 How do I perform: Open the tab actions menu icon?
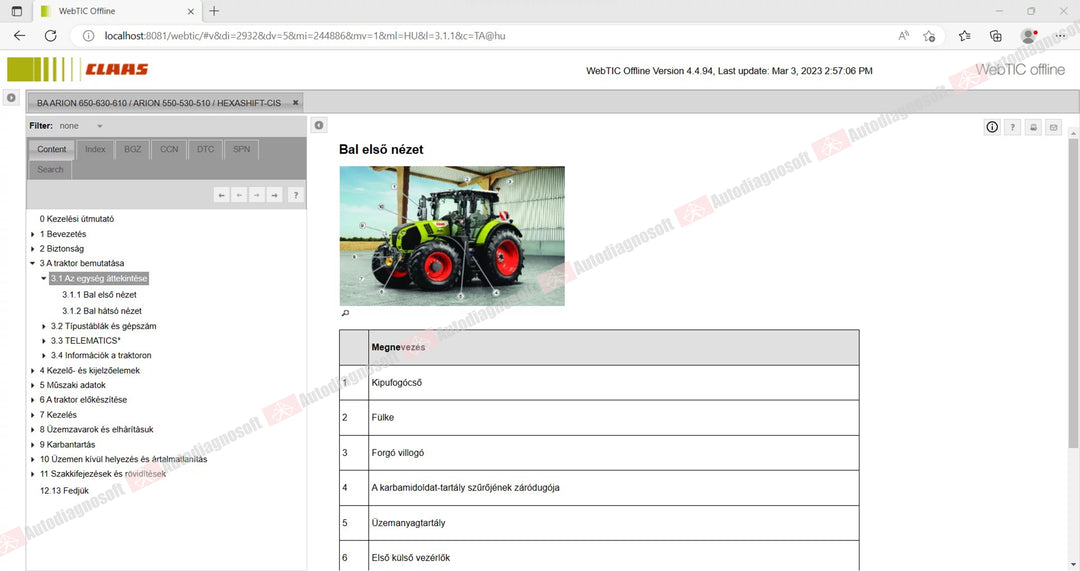pos(17,11)
